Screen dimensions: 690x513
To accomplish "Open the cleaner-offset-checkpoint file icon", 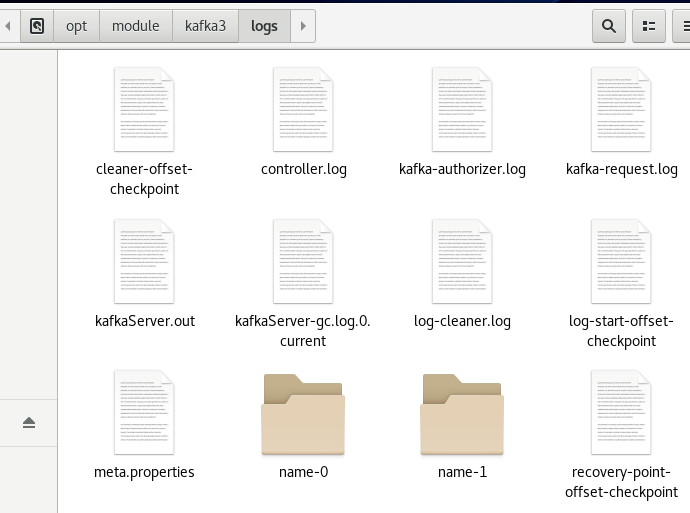I will (x=144, y=110).
